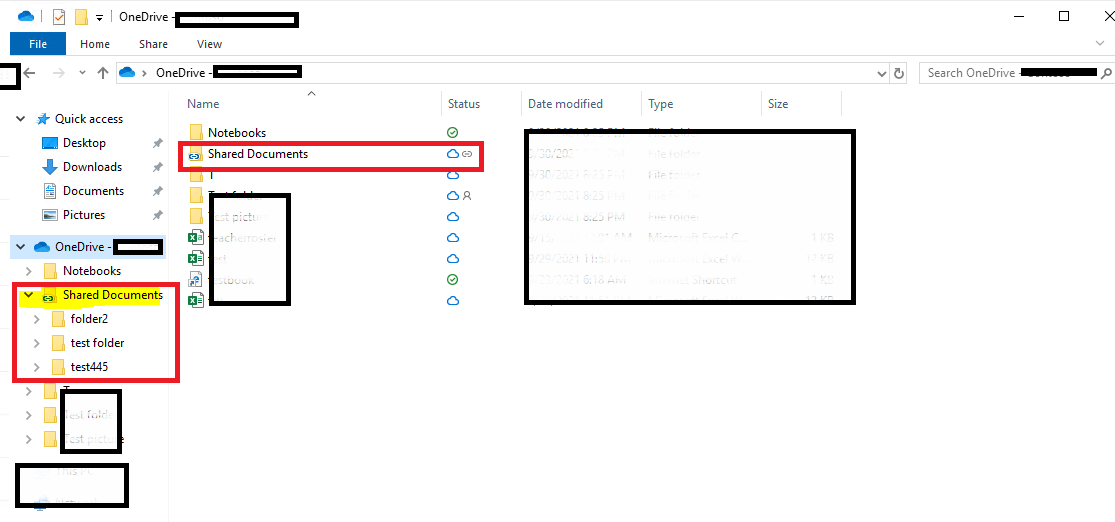
Task: Sort by the Status column header
Action: [464, 104]
